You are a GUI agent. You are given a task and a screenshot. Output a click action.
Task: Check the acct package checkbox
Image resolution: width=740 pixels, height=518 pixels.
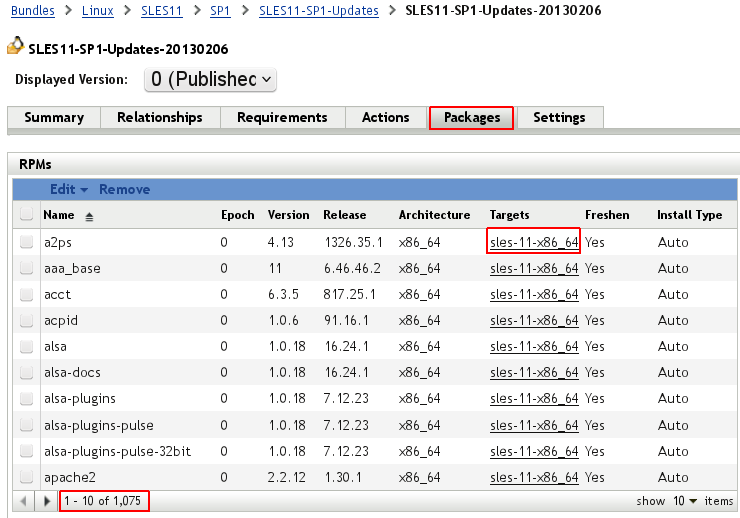[x=26, y=294]
